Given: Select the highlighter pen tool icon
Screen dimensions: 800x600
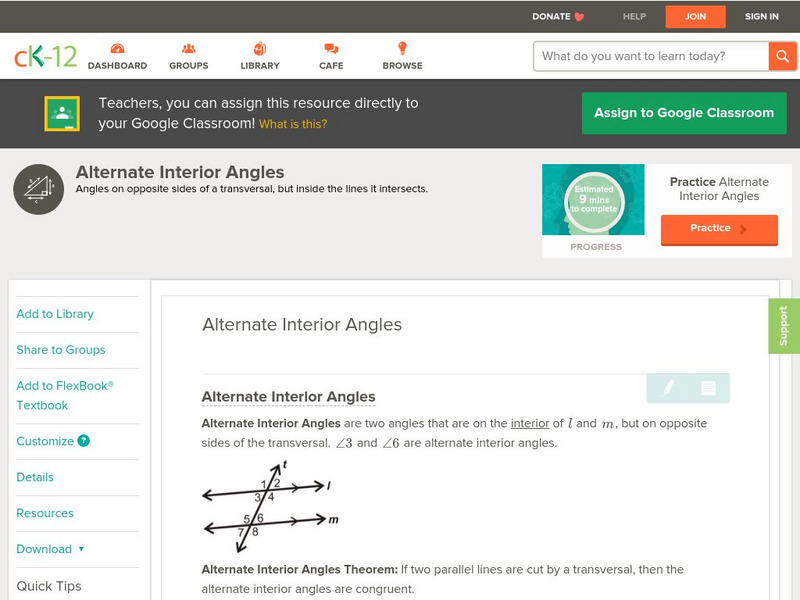Looking at the screenshot, I should 667,388.
